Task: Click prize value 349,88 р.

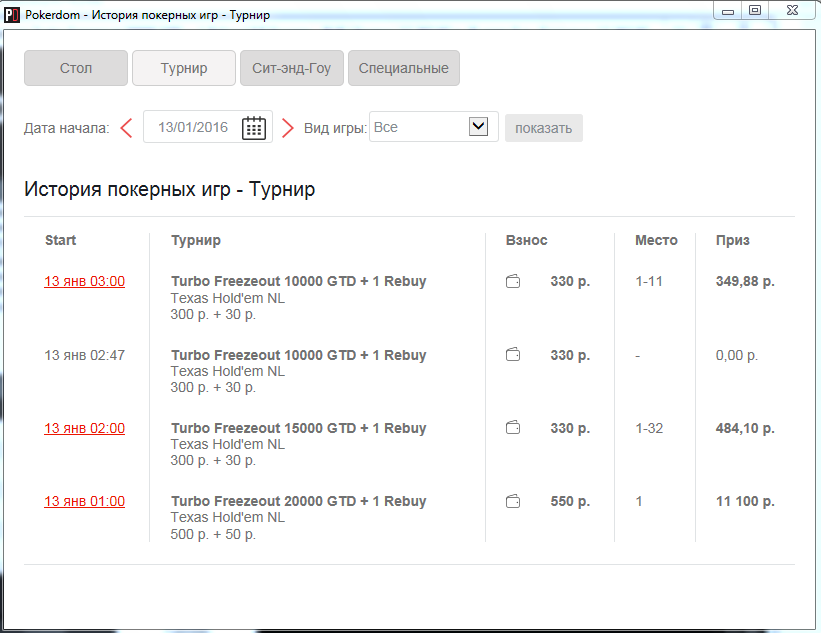Action: tap(745, 282)
